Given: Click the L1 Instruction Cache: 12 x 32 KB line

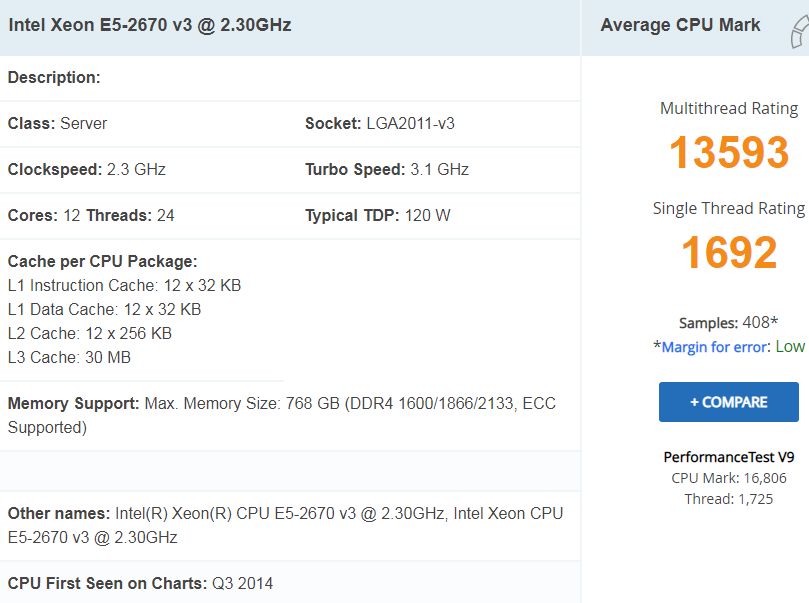Looking at the screenshot, I should pyautogui.click(x=124, y=285).
